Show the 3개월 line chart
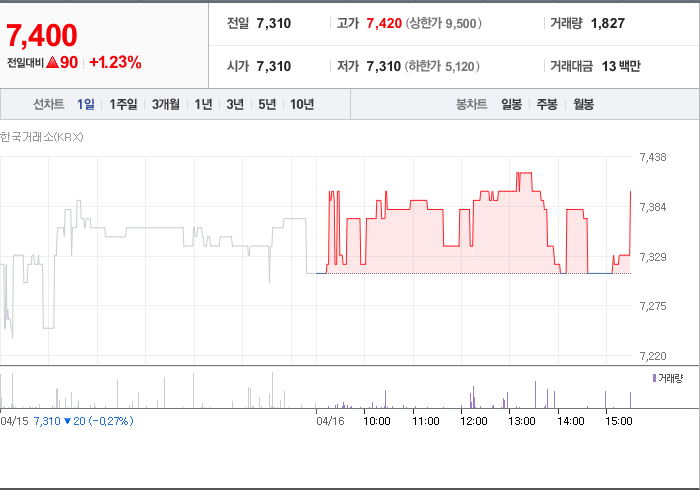700x490 pixels. click(166, 104)
